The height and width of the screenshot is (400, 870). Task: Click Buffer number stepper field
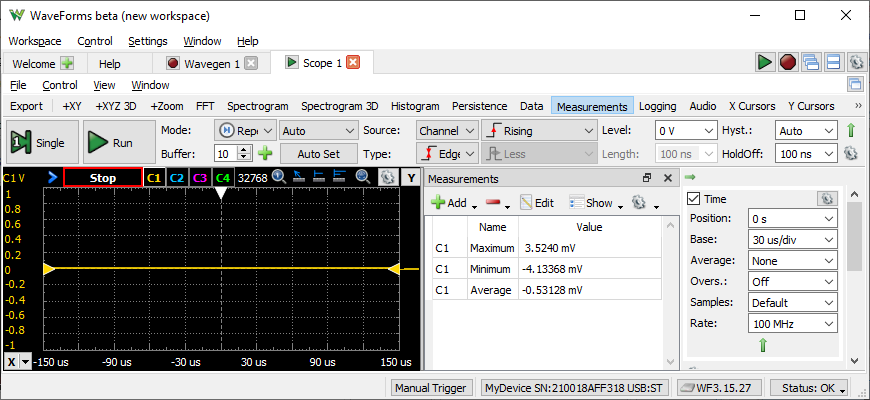pyautogui.click(x=234, y=153)
